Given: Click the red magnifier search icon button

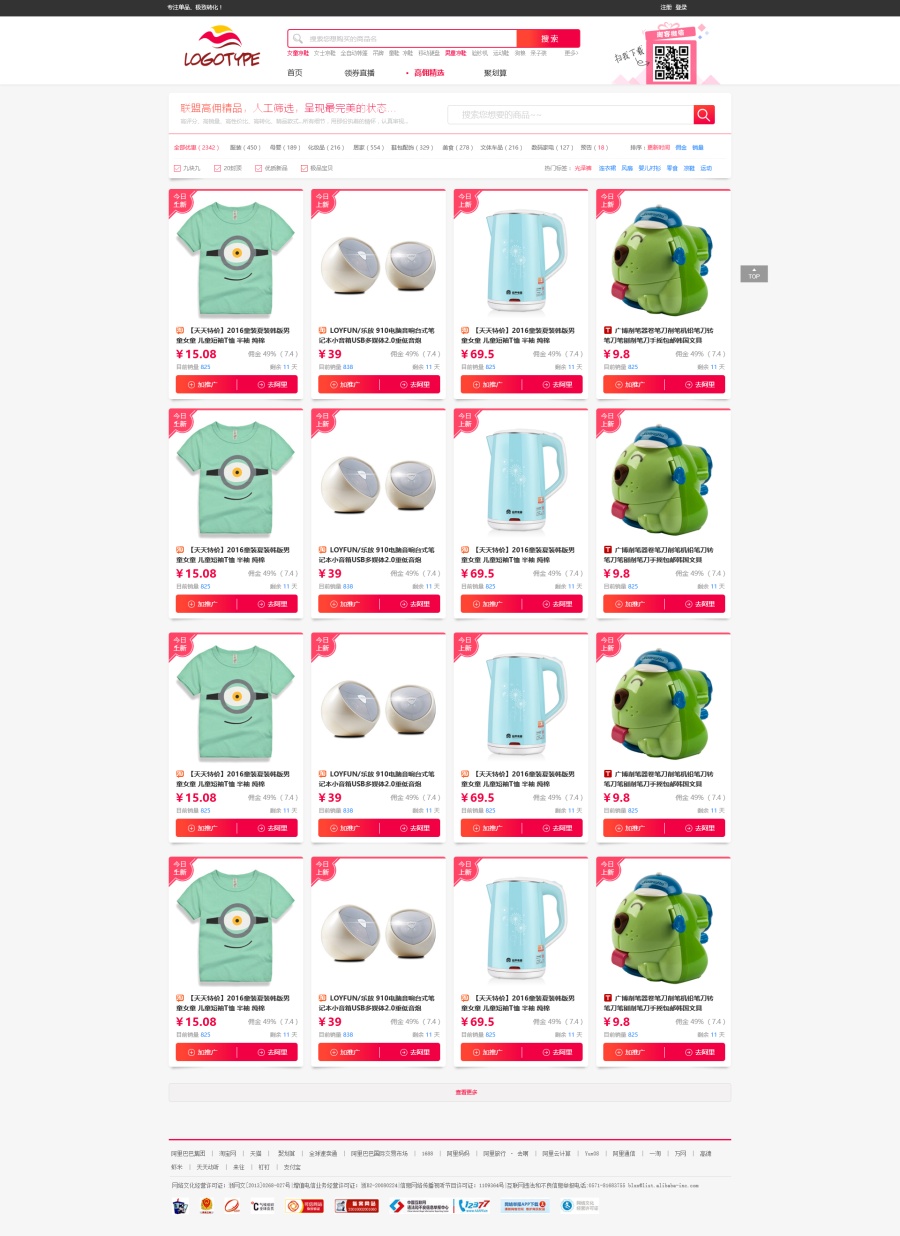Looking at the screenshot, I should point(704,115).
